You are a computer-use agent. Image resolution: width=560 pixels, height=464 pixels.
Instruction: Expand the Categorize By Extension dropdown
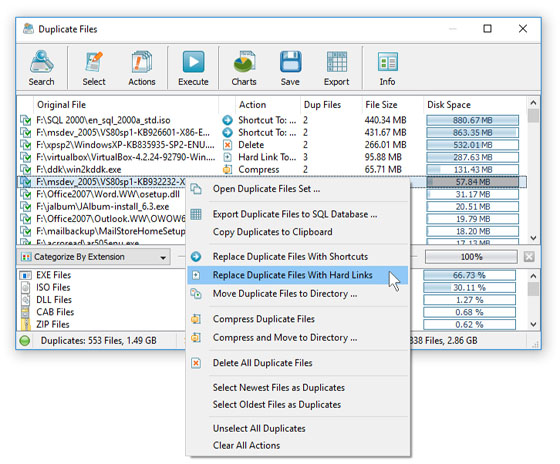(163, 257)
